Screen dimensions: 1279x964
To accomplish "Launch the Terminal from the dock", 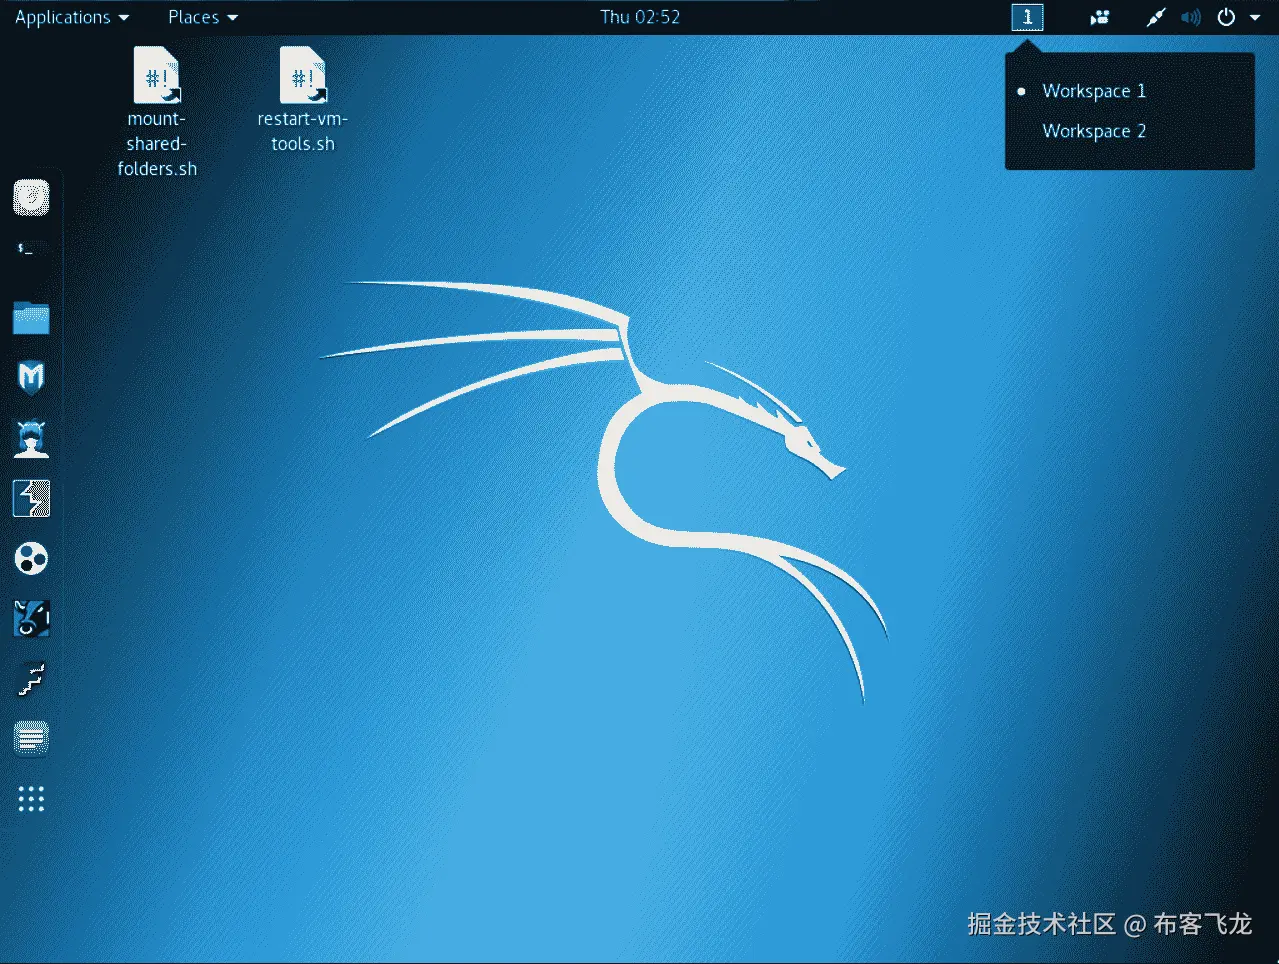I will click(x=31, y=249).
